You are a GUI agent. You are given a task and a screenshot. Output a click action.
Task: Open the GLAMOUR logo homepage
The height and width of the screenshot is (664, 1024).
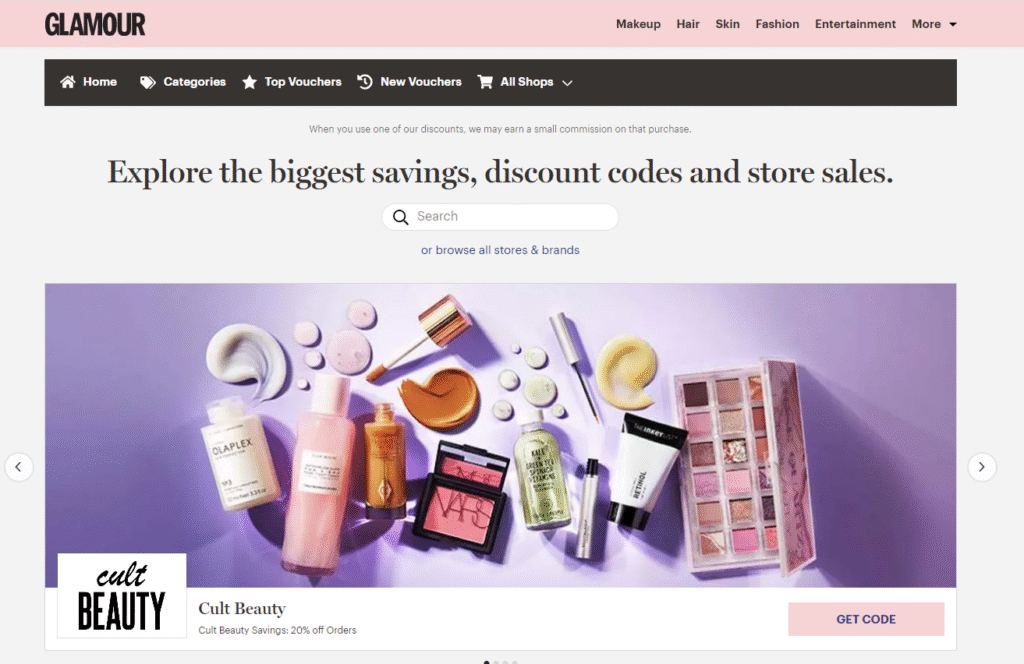(x=95, y=24)
